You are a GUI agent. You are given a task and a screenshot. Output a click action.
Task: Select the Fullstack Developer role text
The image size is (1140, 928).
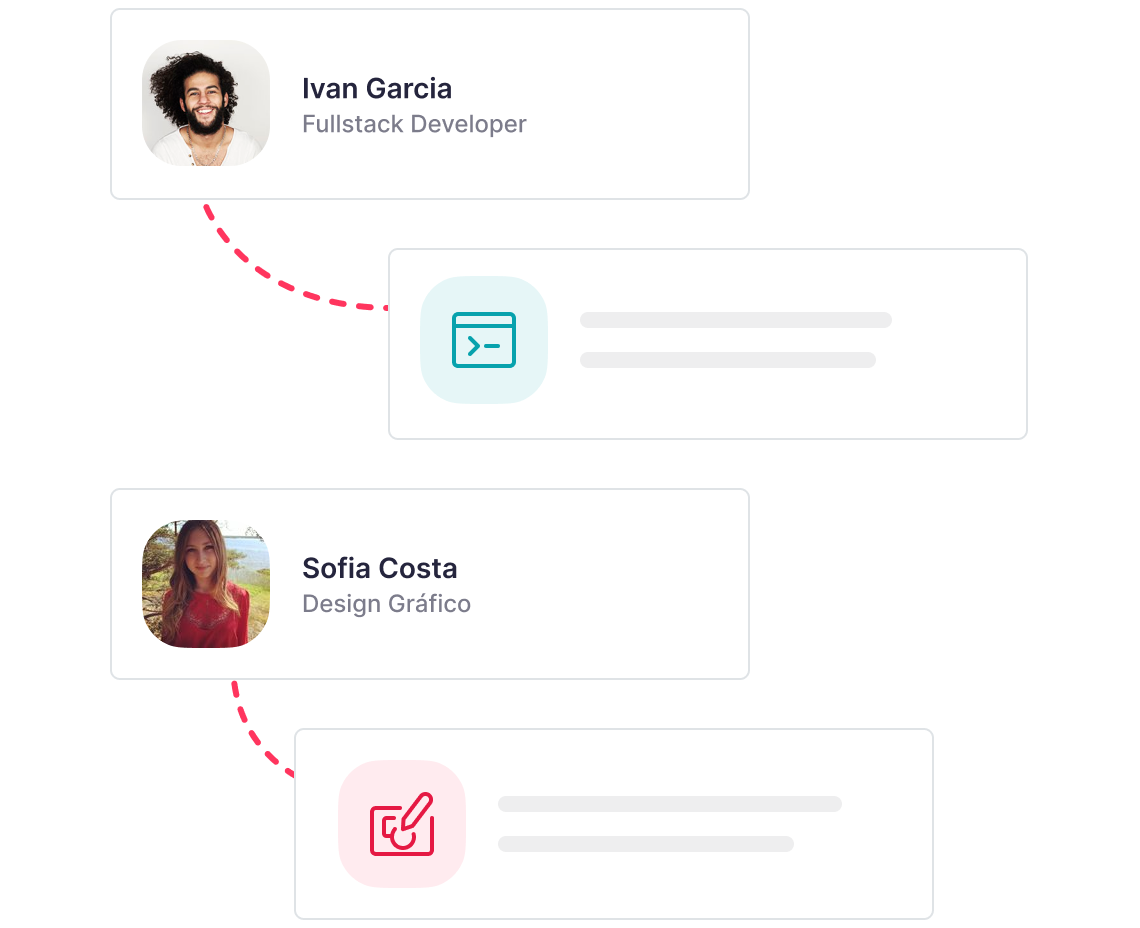coord(414,124)
